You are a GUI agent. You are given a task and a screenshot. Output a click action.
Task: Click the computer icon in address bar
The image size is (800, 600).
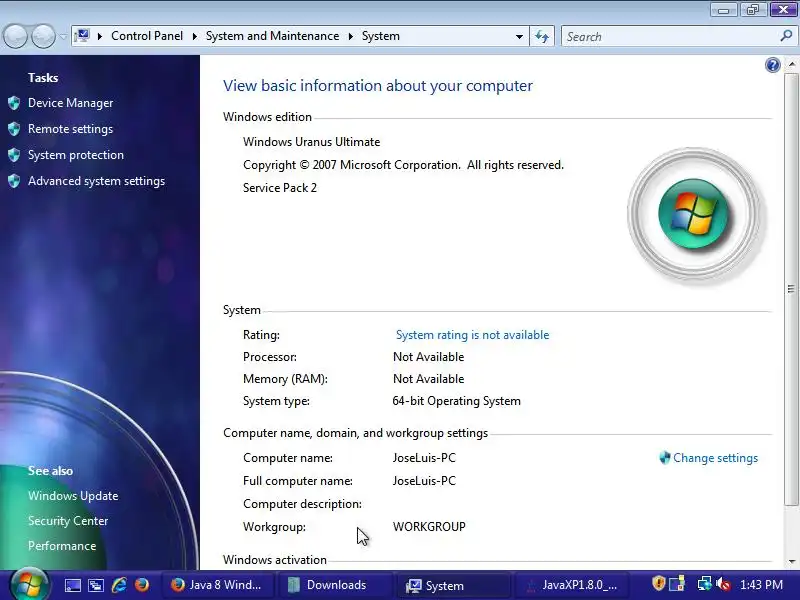pyautogui.click(x=82, y=36)
